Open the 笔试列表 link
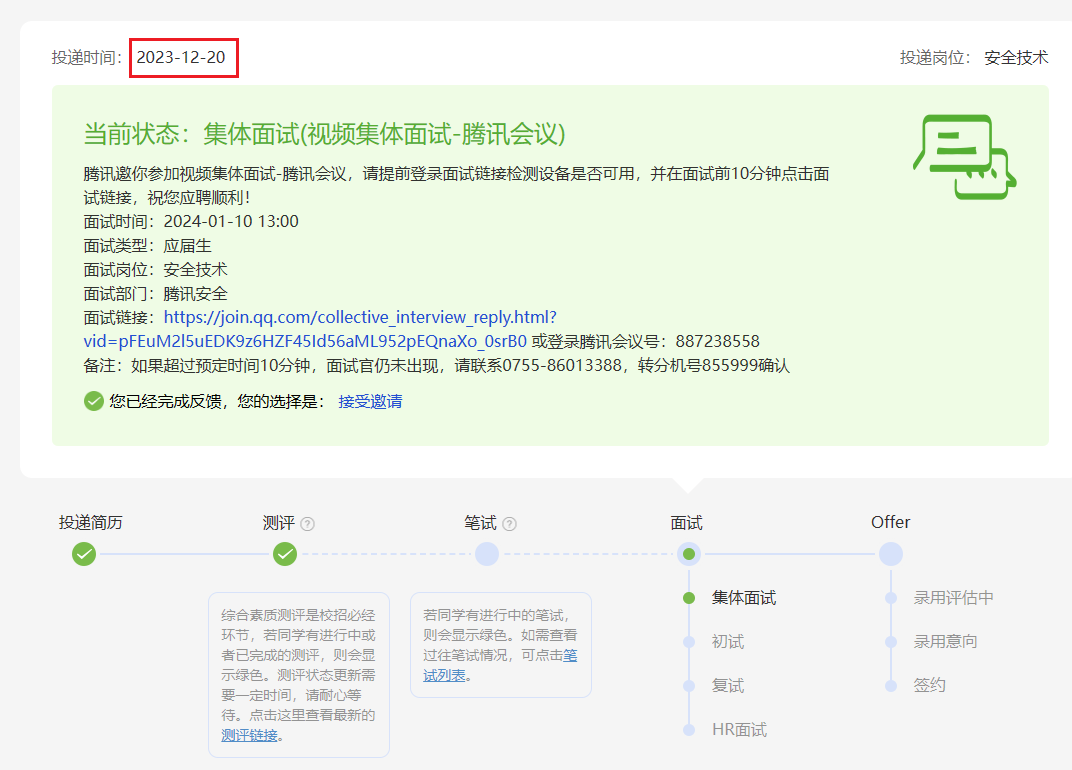The height and width of the screenshot is (770, 1072). [x=500, y=665]
